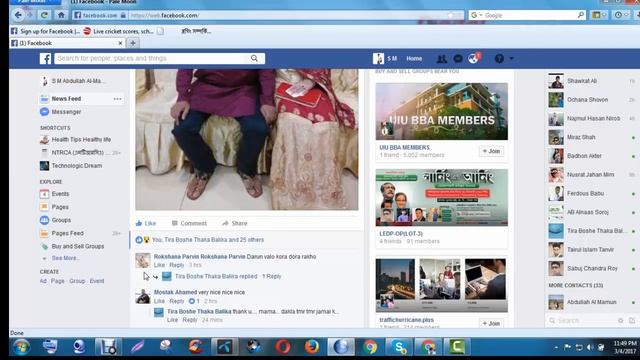The width and height of the screenshot is (640, 360).
Task: Open chat settings gear icon
Action: pos(620,321)
